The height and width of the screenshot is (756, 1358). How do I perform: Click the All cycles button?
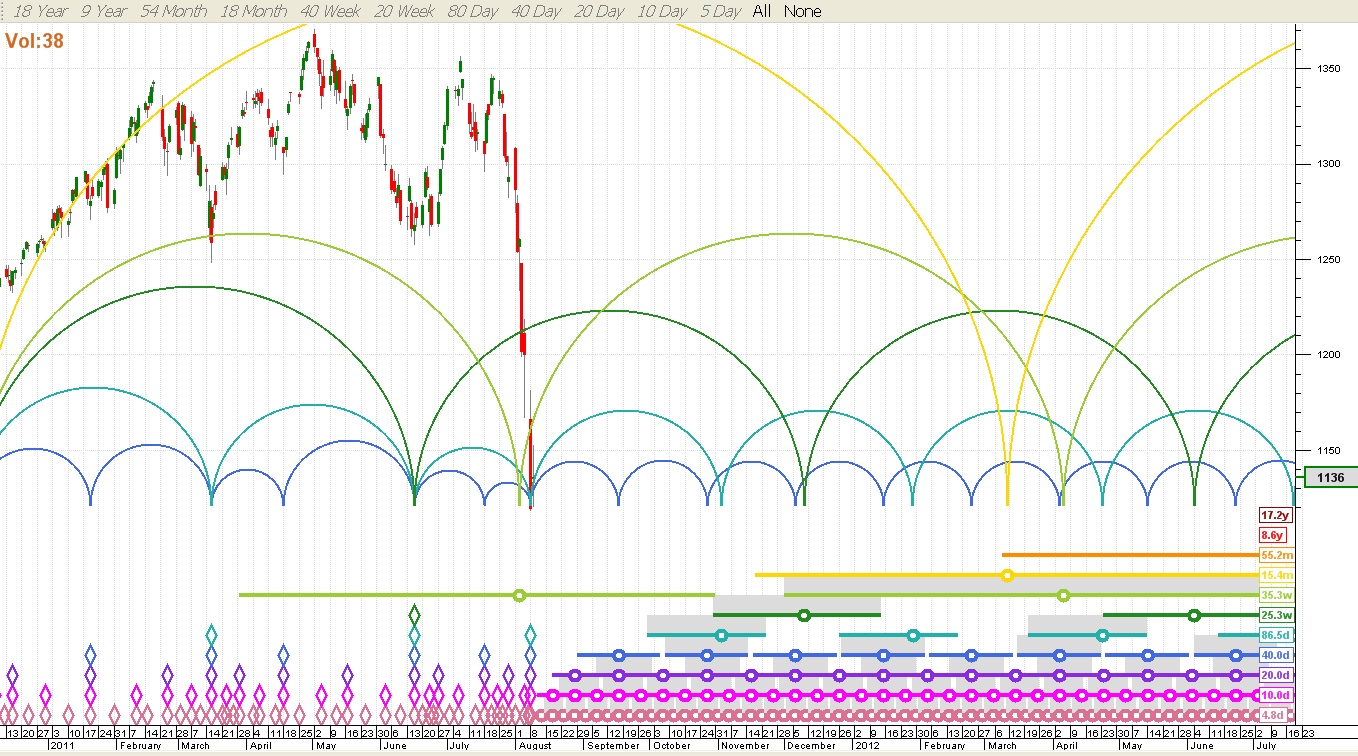pyautogui.click(x=762, y=11)
